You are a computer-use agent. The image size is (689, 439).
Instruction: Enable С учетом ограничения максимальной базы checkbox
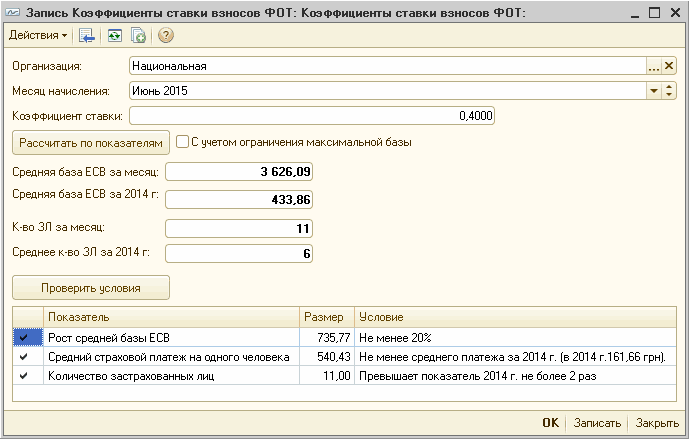[182, 142]
